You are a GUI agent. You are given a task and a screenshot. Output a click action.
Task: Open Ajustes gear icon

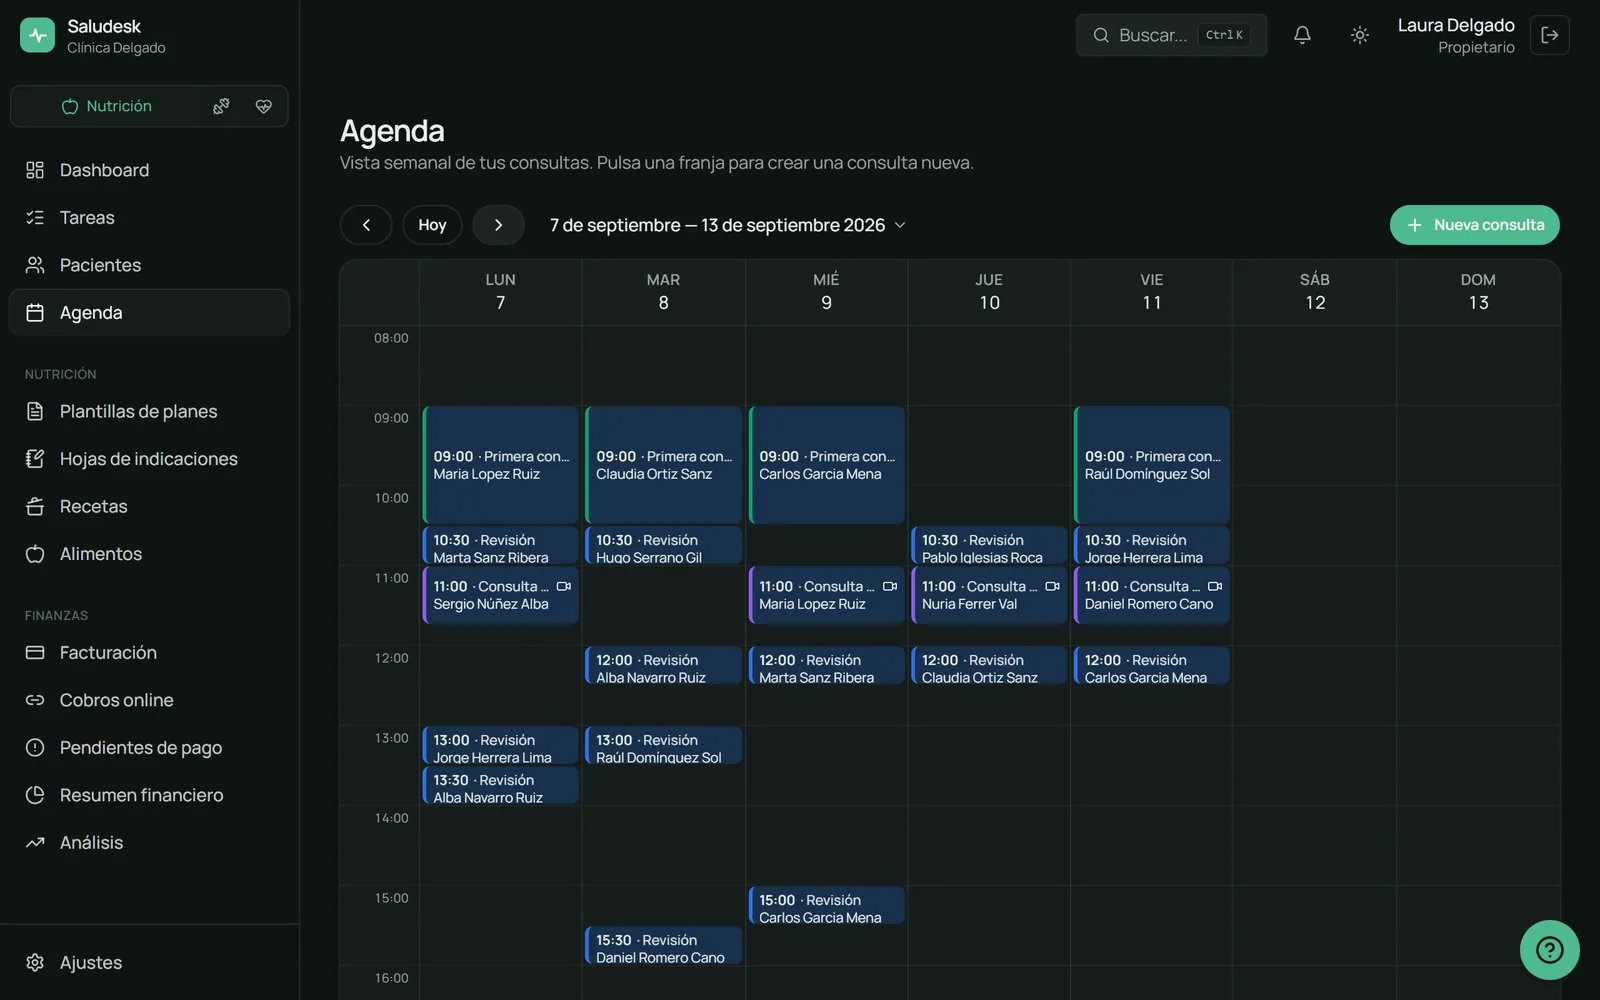click(35, 962)
